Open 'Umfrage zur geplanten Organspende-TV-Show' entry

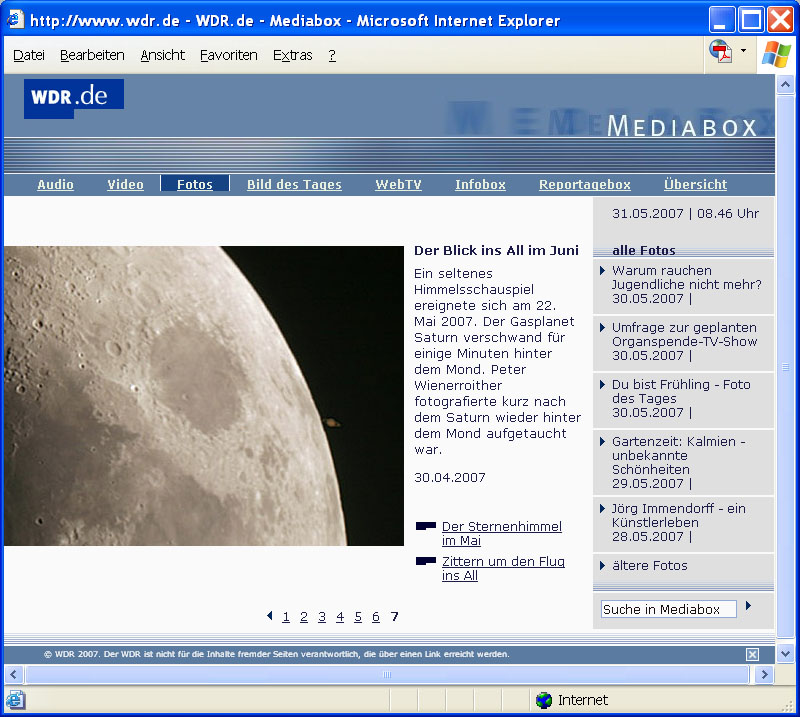pyautogui.click(x=684, y=341)
